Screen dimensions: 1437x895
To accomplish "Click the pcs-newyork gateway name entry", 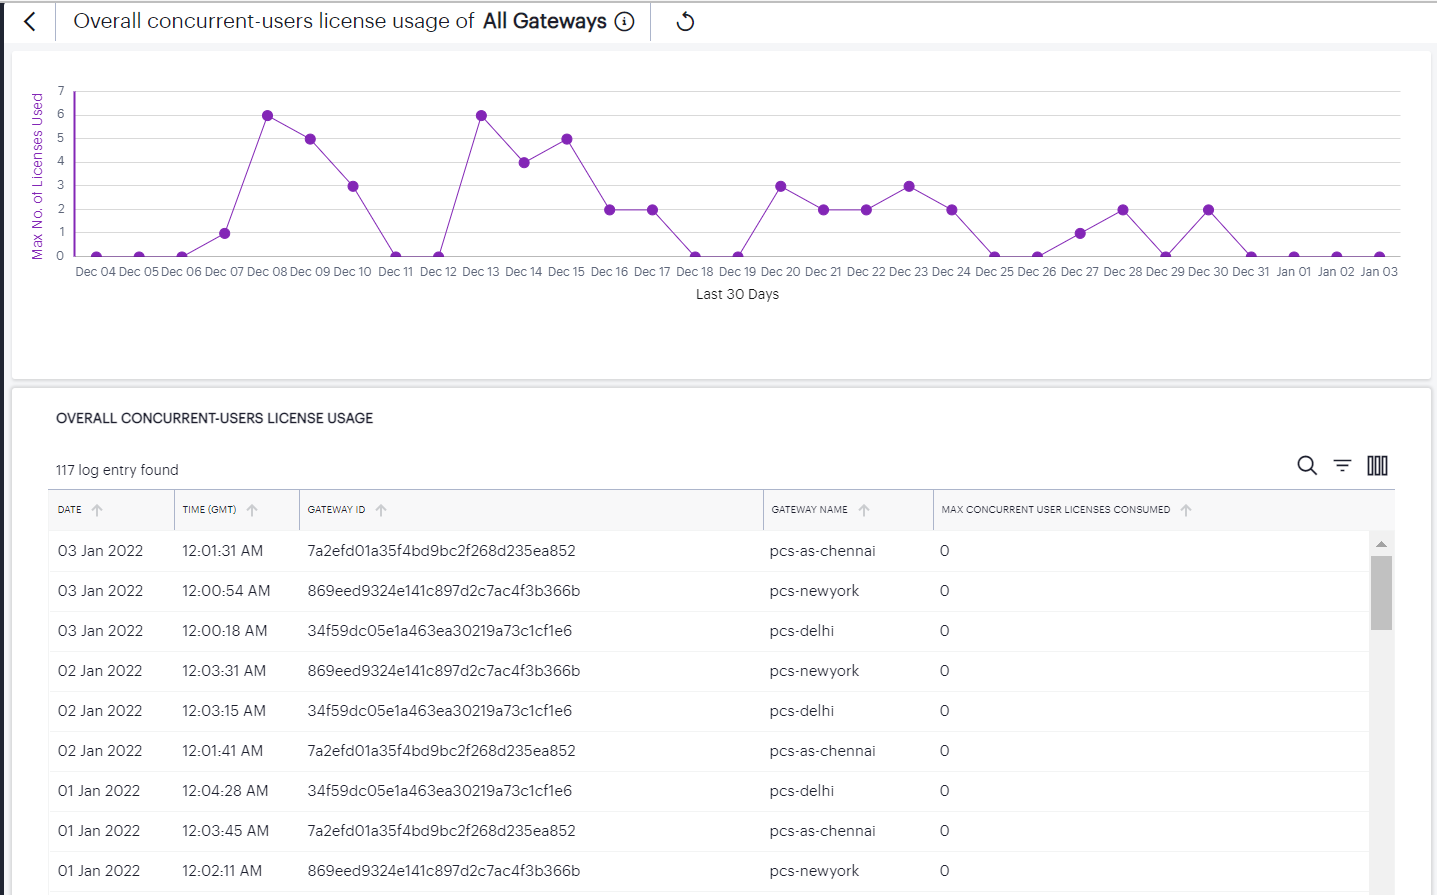I will [814, 590].
